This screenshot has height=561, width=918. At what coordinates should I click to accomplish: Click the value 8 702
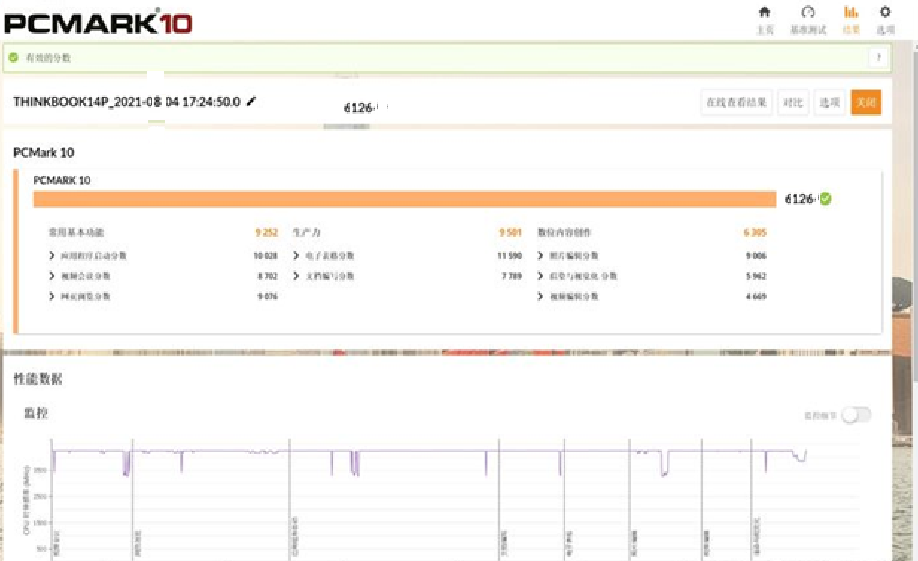click(x=268, y=276)
